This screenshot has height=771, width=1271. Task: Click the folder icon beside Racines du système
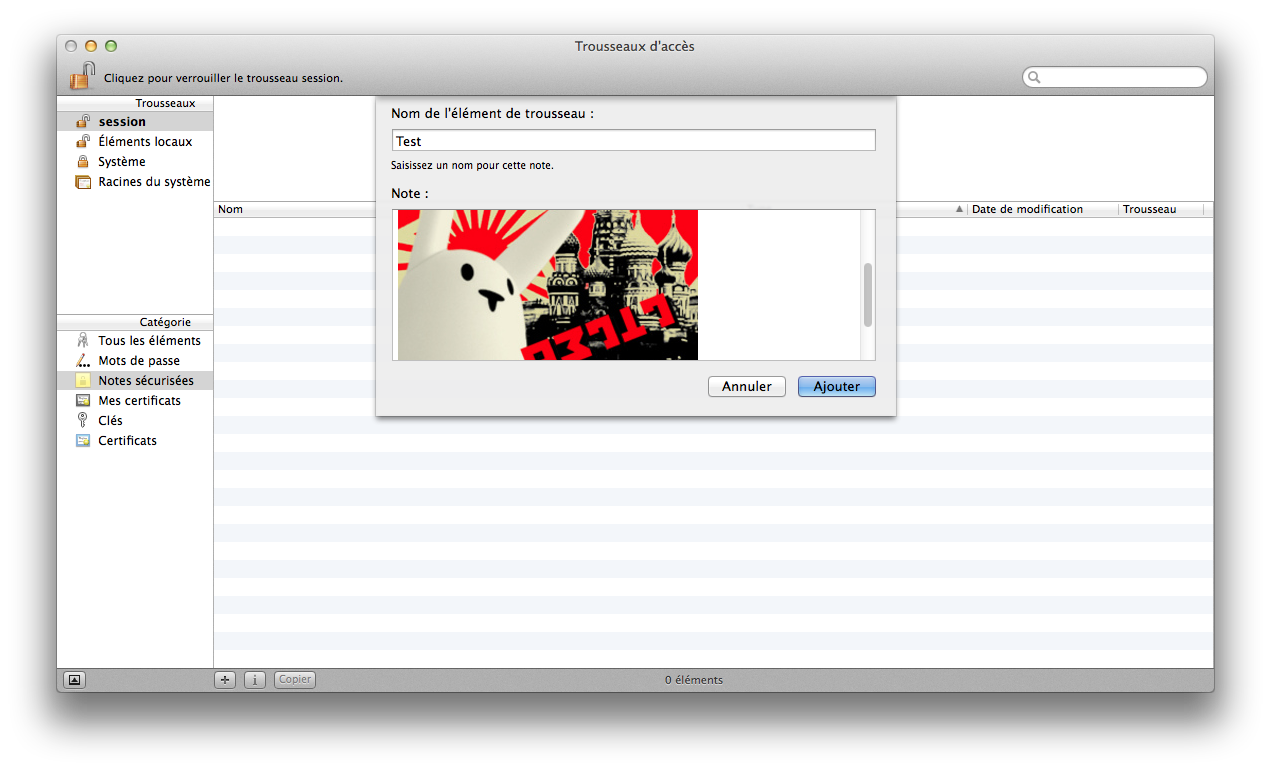coord(83,182)
